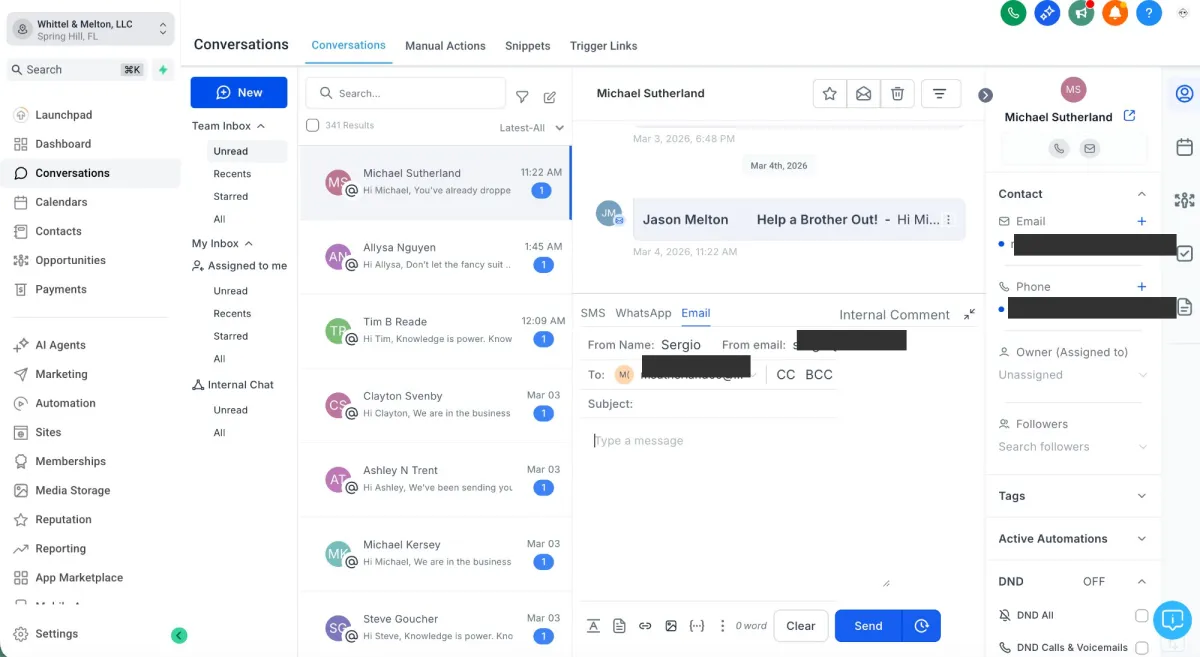Email contact using envelope circle icon
Image resolution: width=1200 pixels, height=657 pixels.
1089,148
